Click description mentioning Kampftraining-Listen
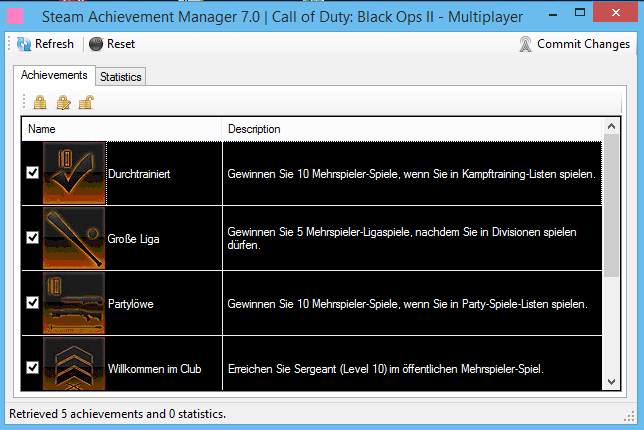 pos(411,174)
